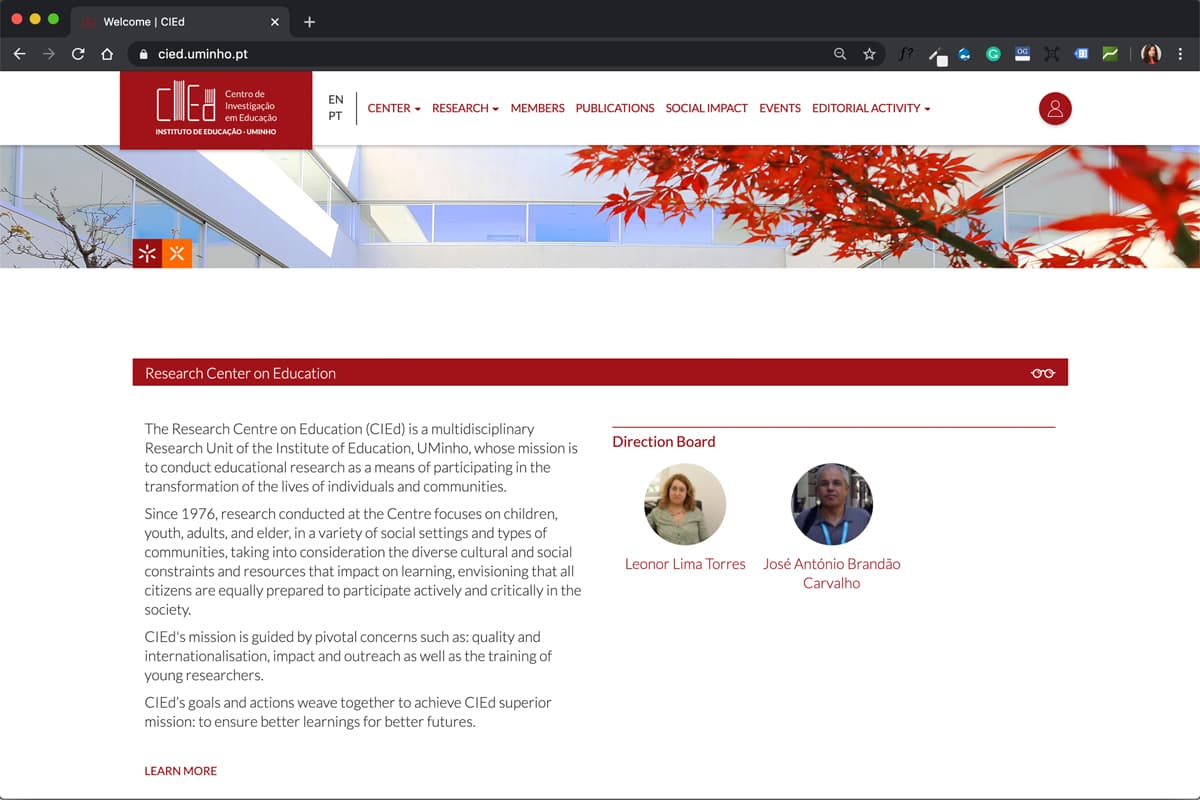Image resolution: width=1200 pixels, height=800 pixels.
Task: Bookmark this page with the star icon
Action: [869, 54]
